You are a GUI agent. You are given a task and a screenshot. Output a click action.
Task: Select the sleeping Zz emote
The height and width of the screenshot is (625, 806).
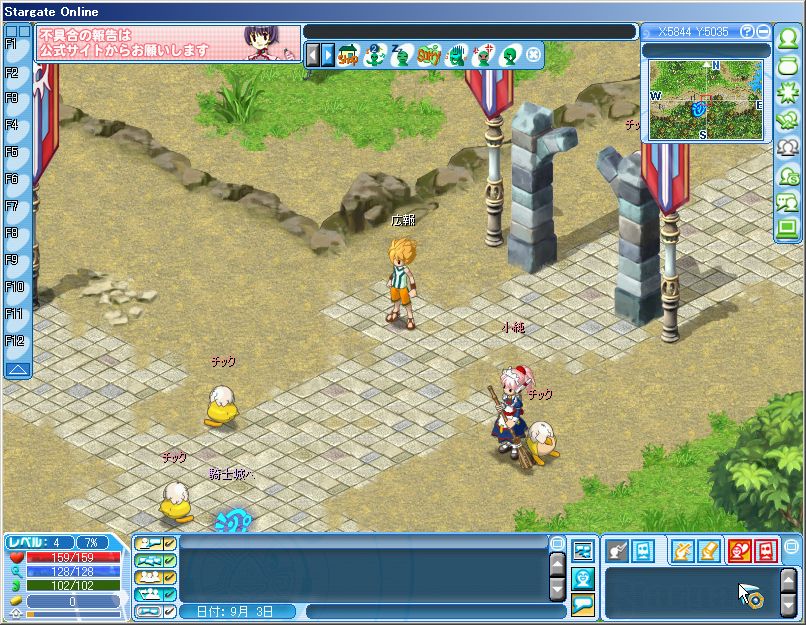tap(401, 54)
